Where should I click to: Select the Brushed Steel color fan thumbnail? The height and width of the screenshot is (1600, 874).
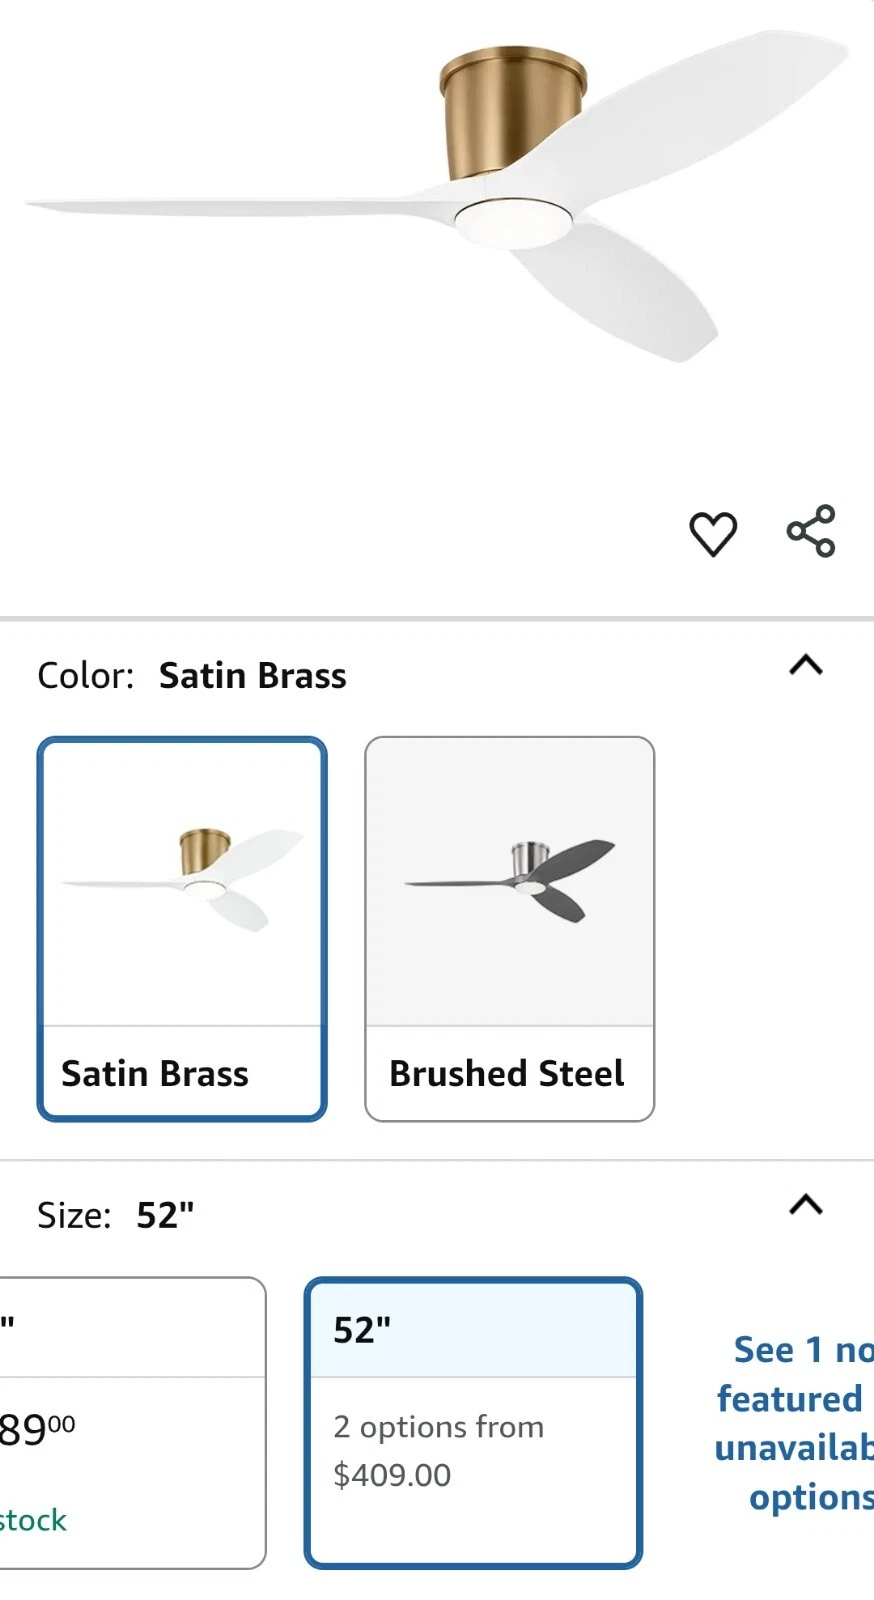pyautogui.click(x=509, y=882)
